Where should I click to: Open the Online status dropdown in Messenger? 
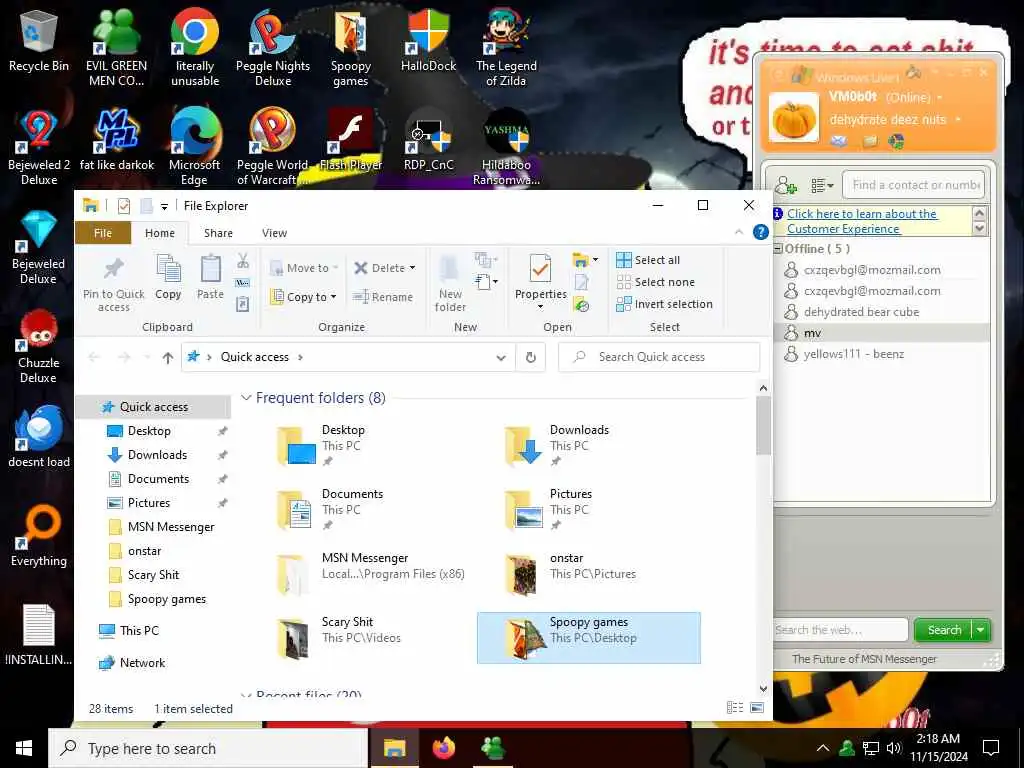[x=940, y=97]
